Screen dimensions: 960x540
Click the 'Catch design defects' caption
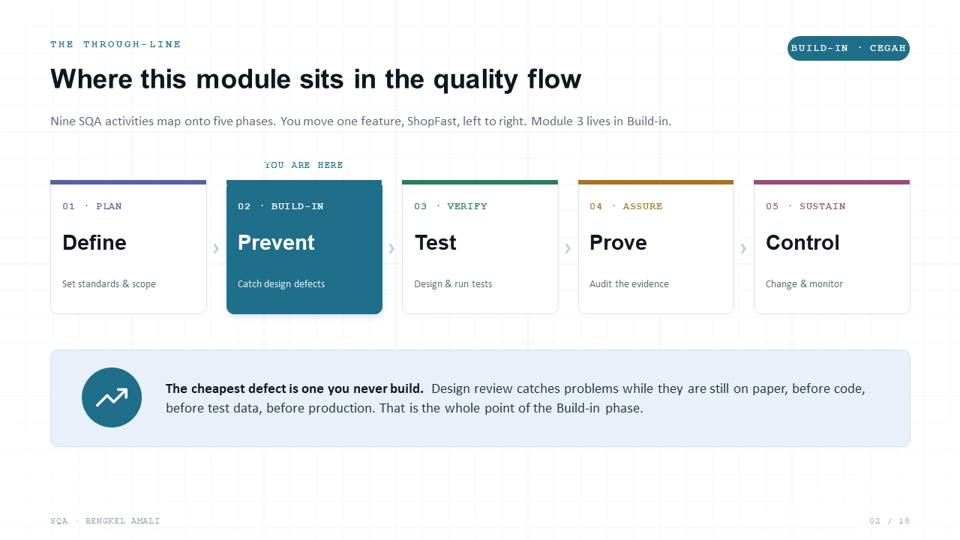[281, 283]
